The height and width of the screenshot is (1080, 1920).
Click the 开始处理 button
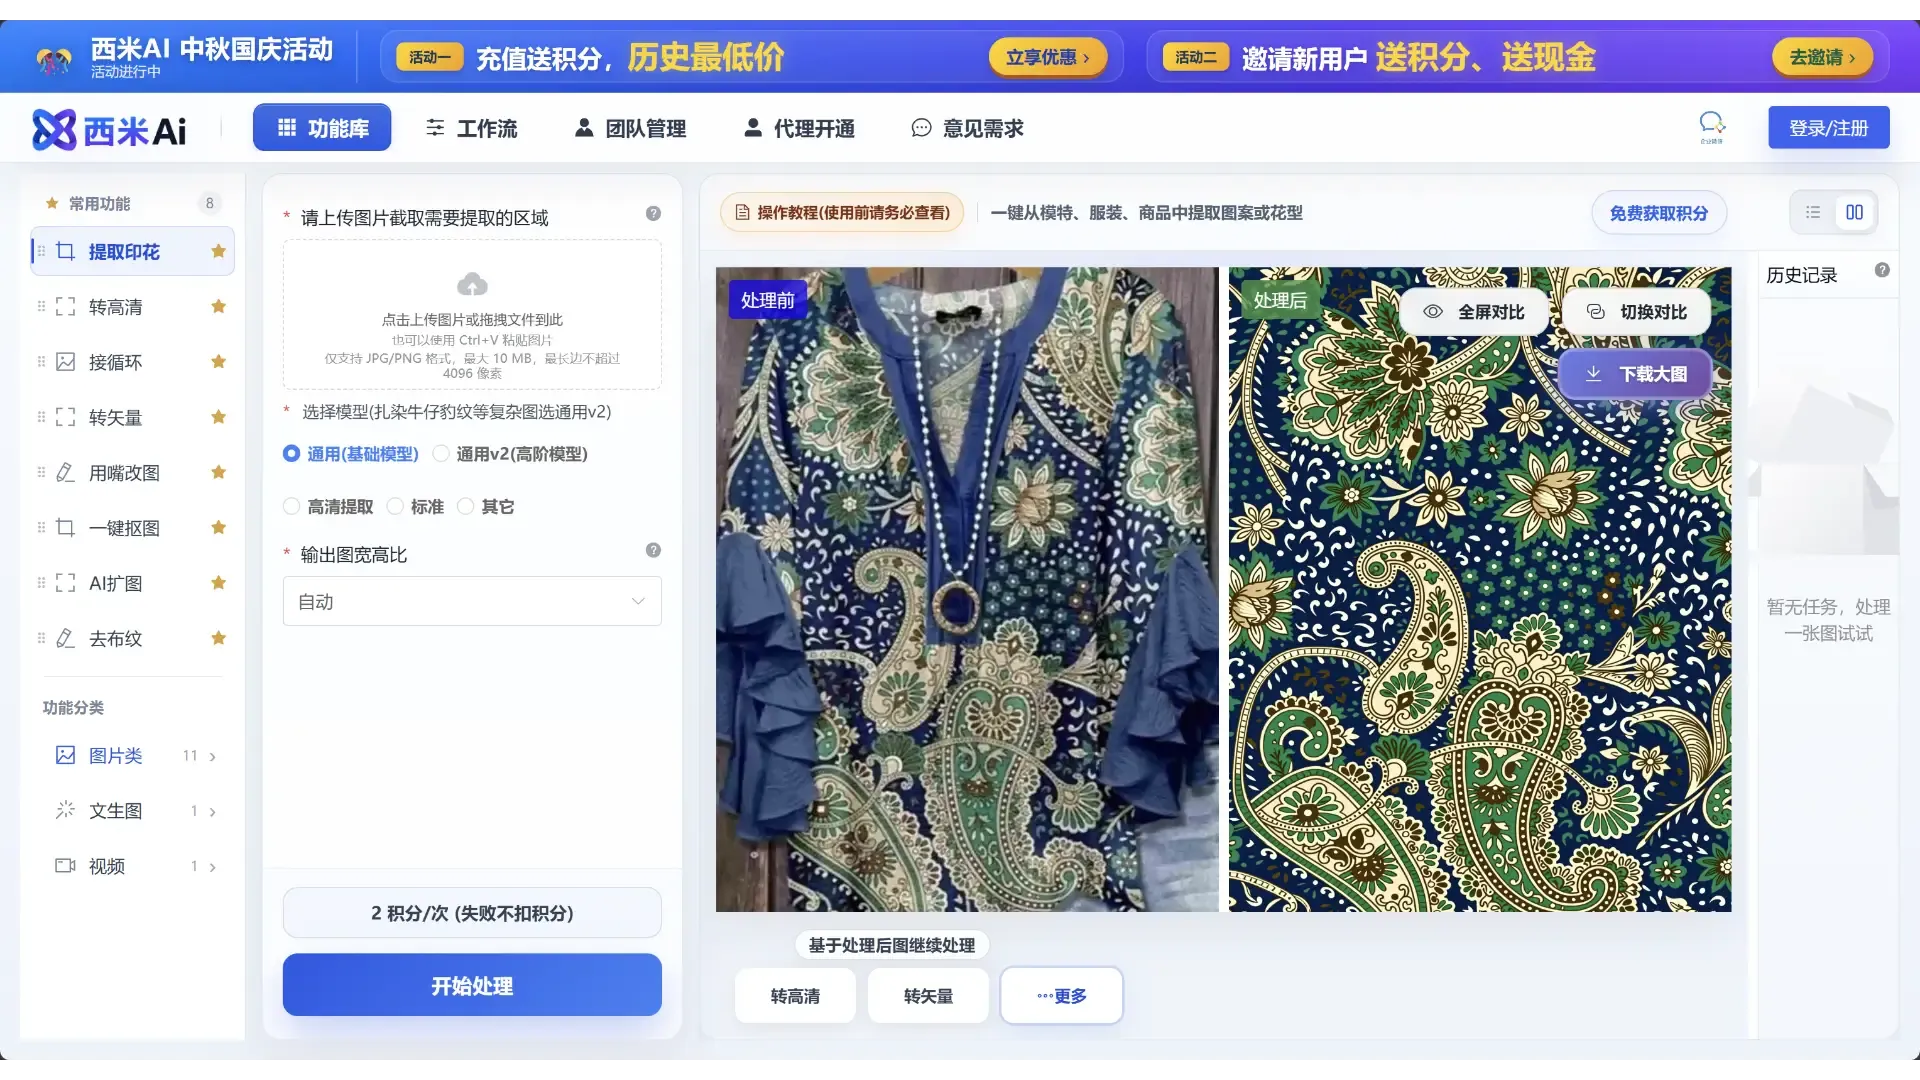tap(472, 985)
